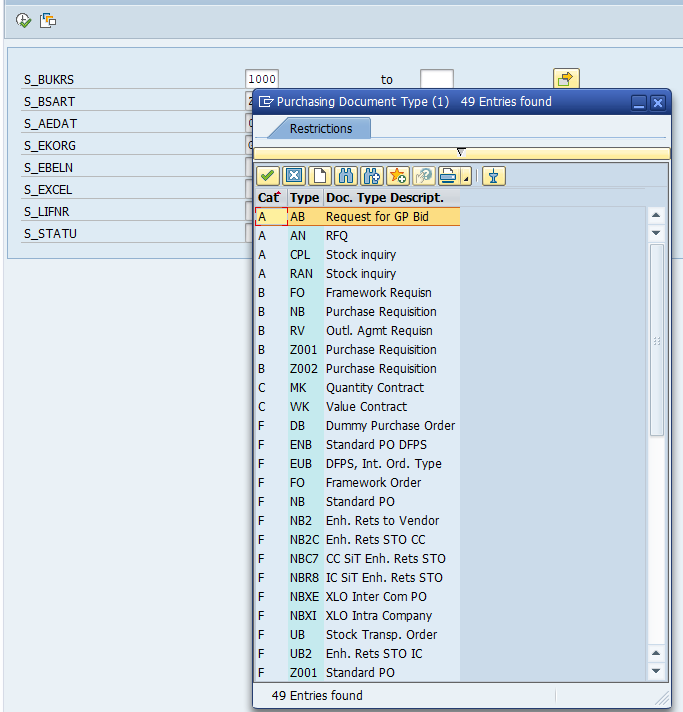Select 'Enh. Rets STO IC' row
The height and width of the screenshot is (712, 683).
[358, 653]
